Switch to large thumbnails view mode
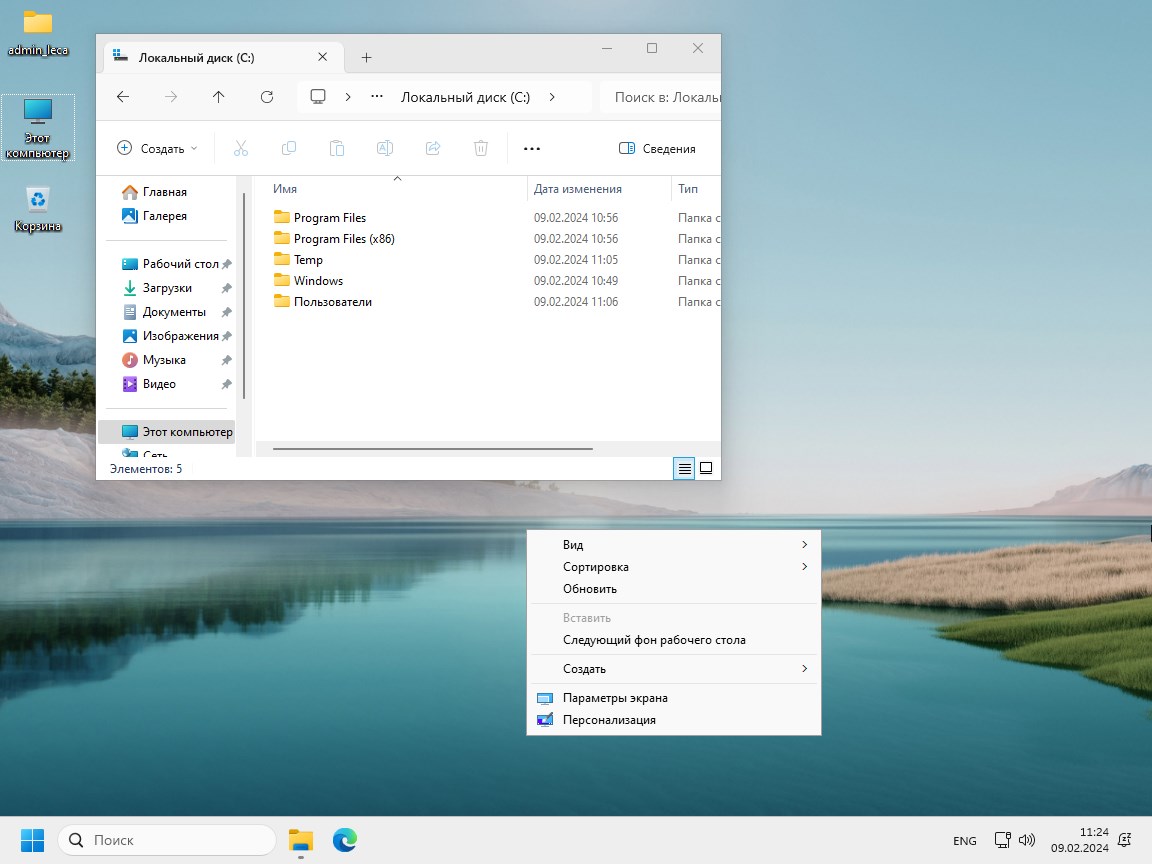1152x864 pixels. click(706, 468)
